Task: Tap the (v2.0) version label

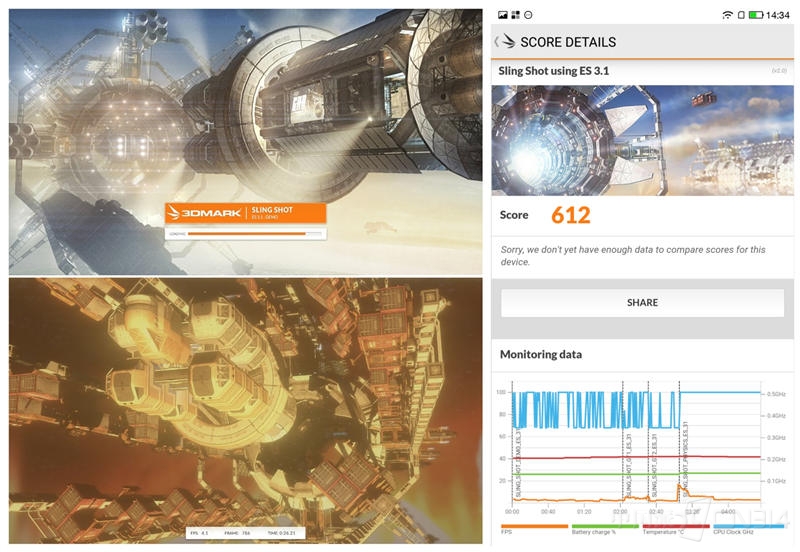Action: click(779, 70)
